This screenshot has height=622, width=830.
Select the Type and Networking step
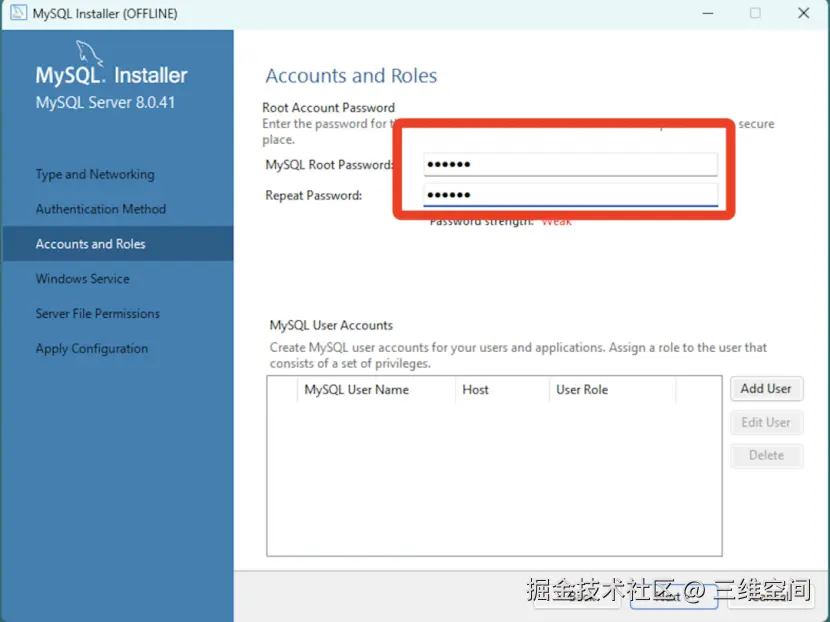coord(95,174)
